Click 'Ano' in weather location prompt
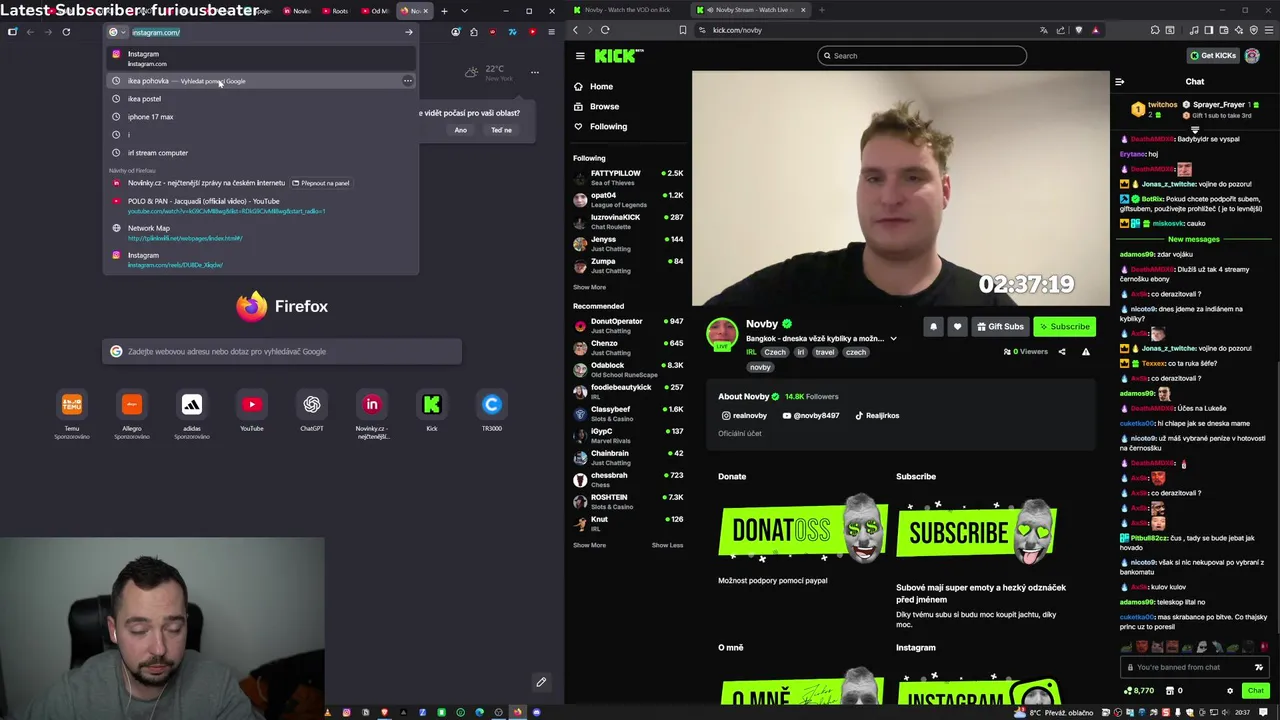1280x720 pixels. pos(460,130)
